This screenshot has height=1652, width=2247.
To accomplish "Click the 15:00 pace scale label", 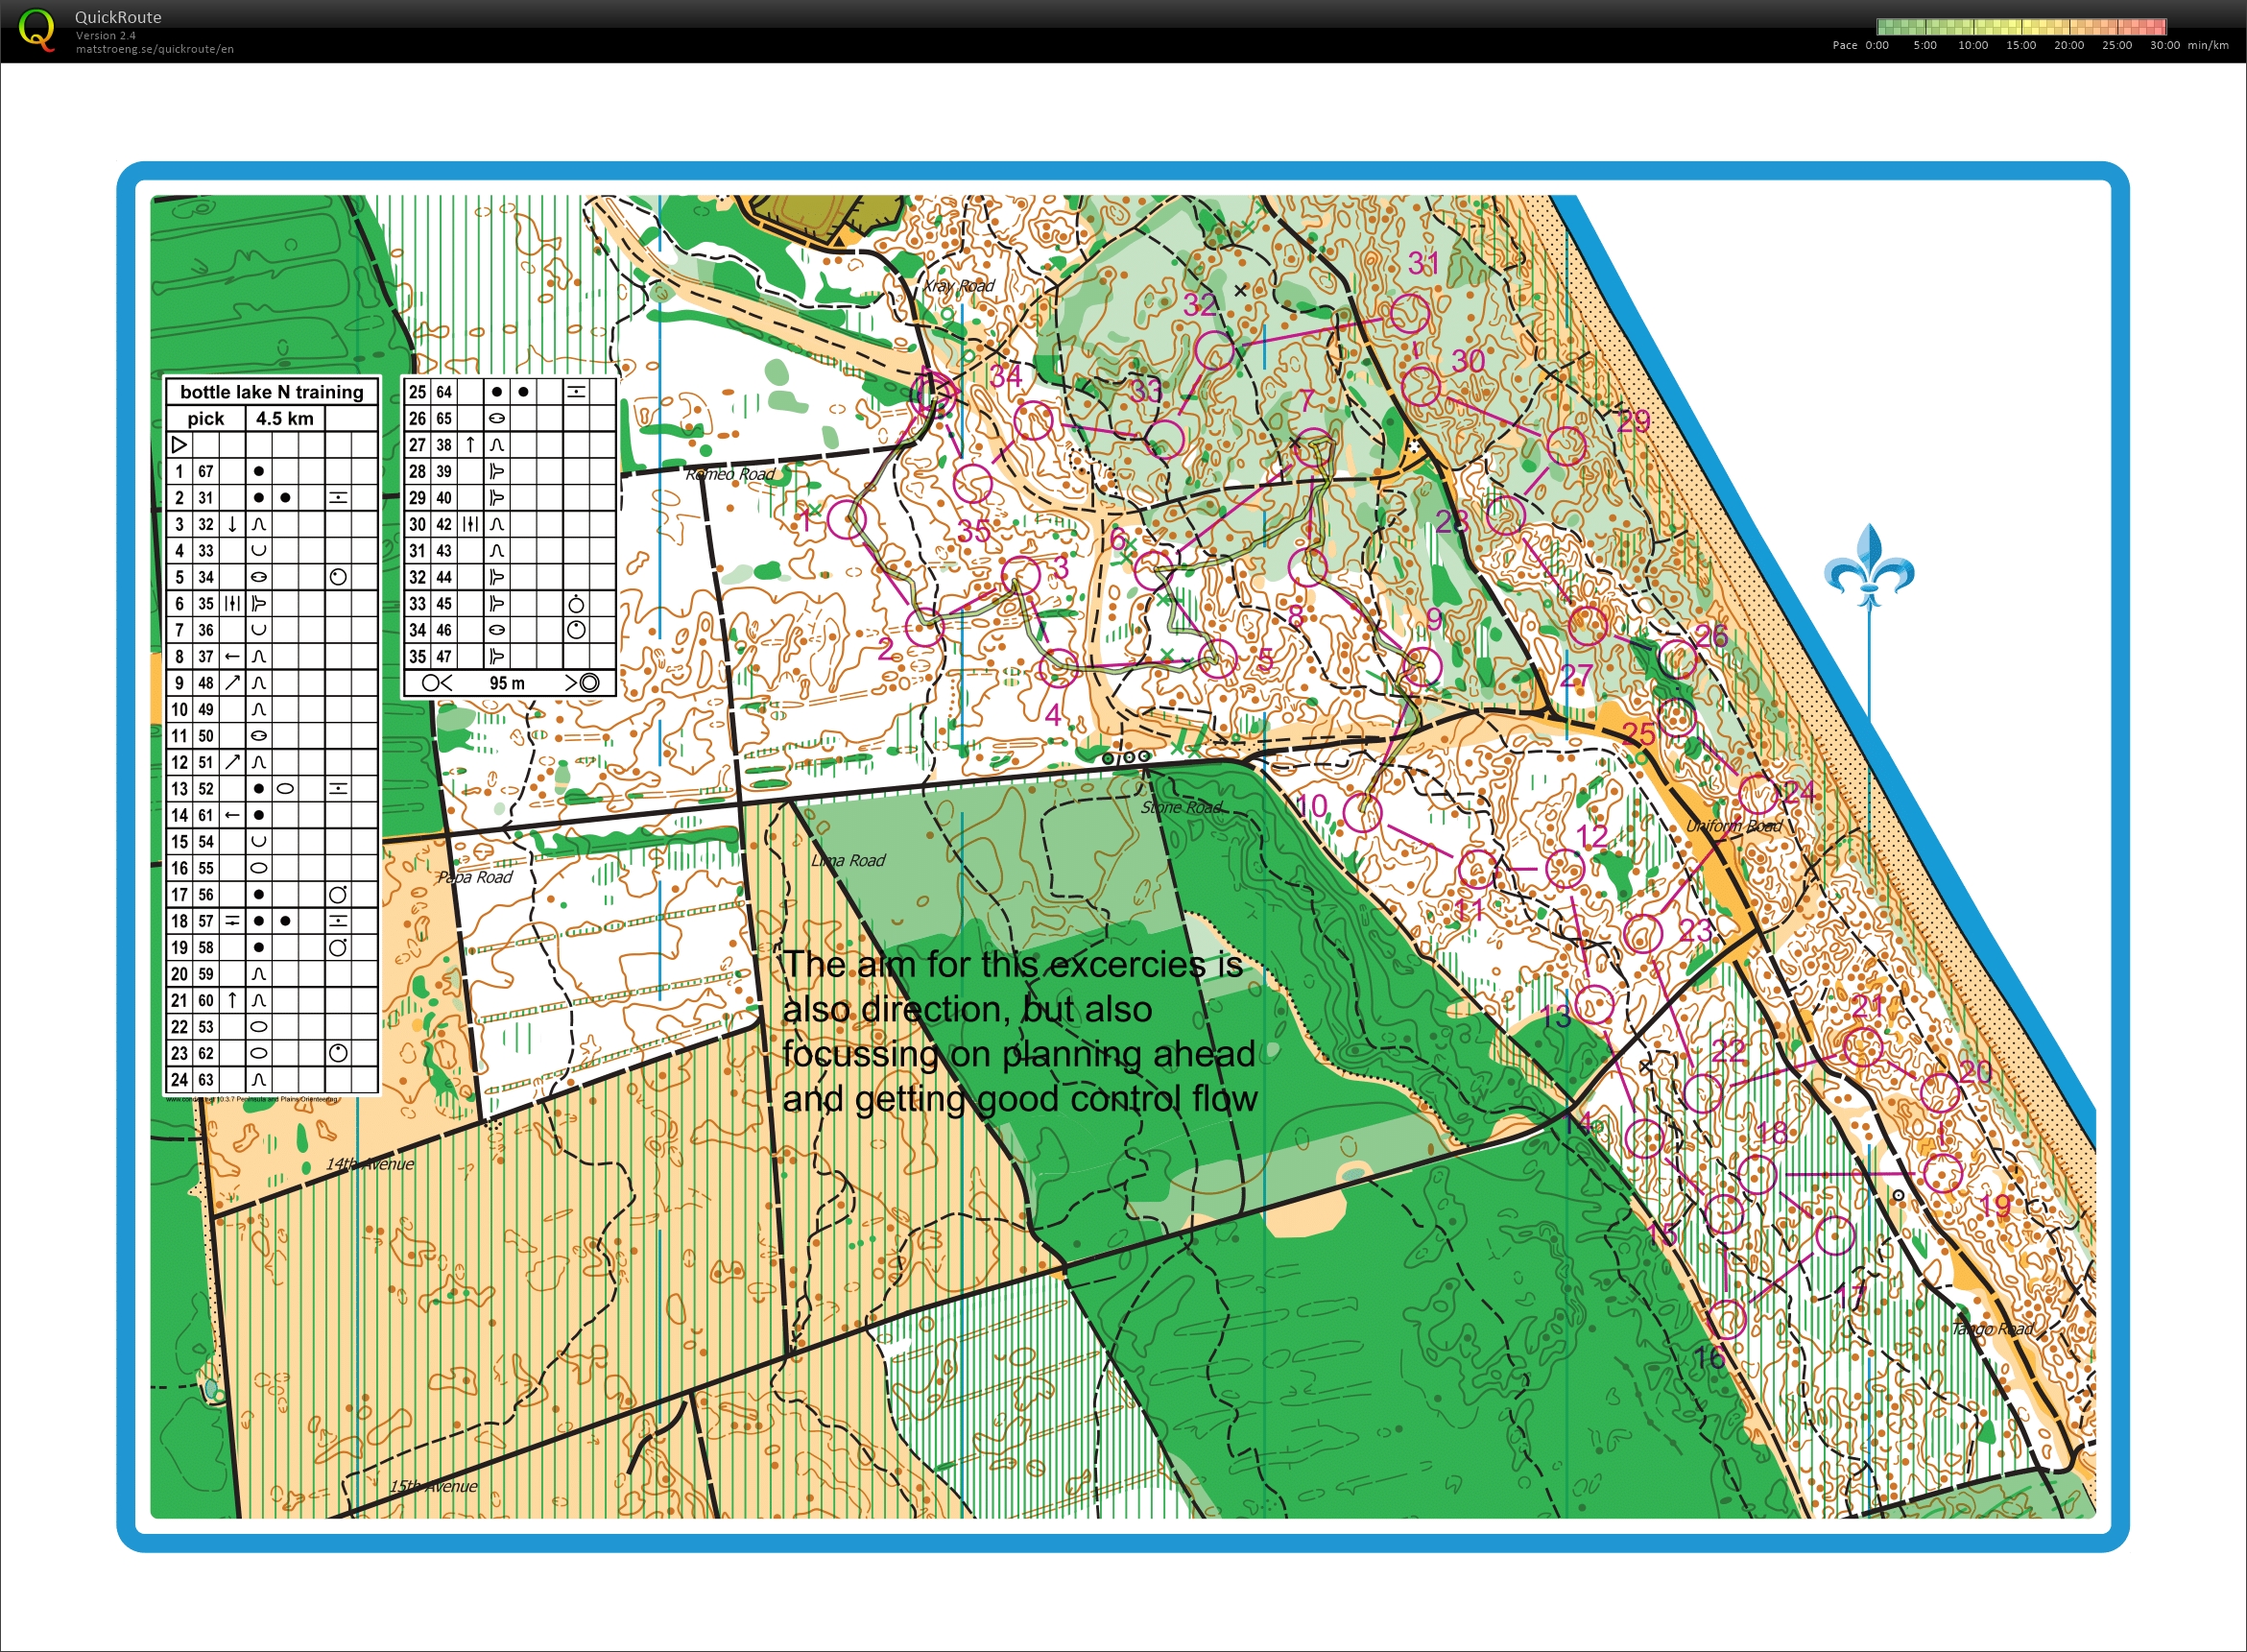I will click(2021, 45).
